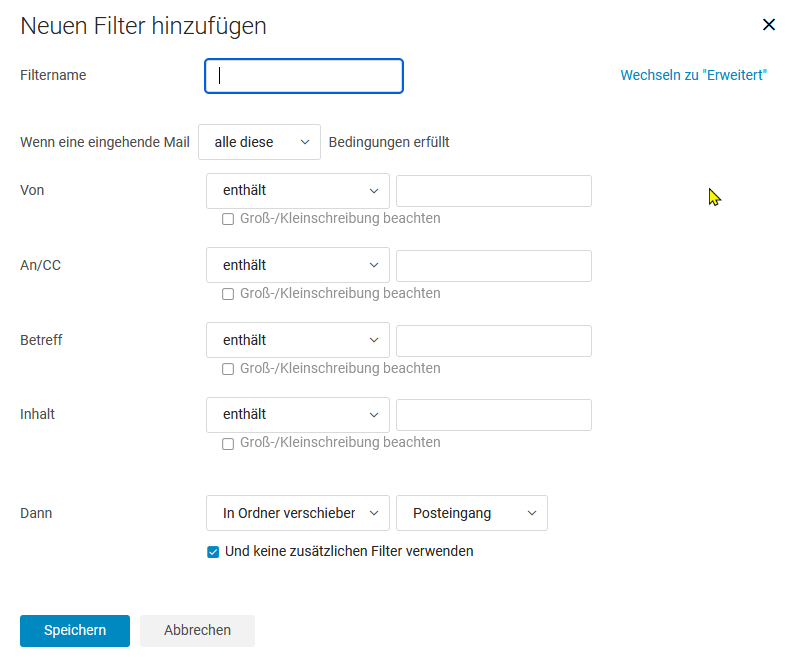Enable case sensitivity for An/CC
791x661 pixels.
pos(228,294)
